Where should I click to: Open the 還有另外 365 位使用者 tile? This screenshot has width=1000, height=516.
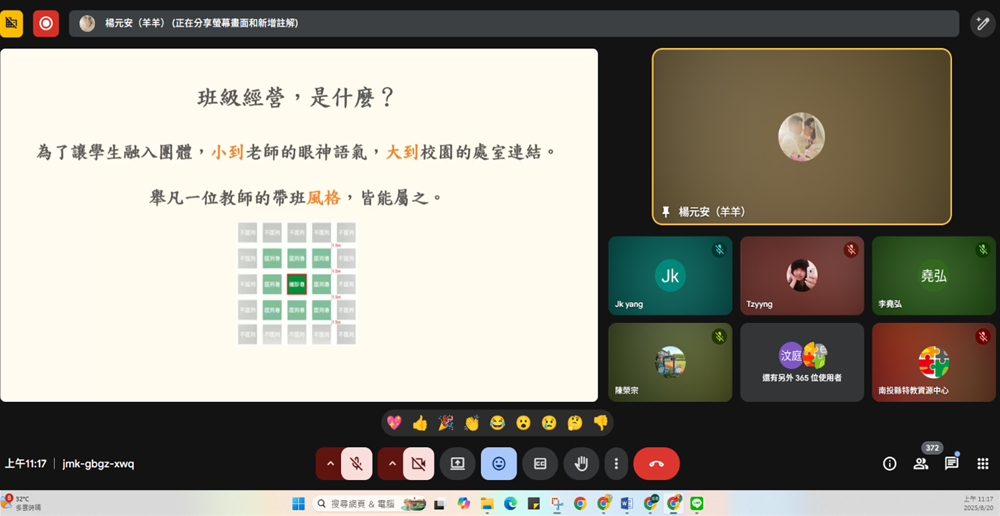pos(802,362)
